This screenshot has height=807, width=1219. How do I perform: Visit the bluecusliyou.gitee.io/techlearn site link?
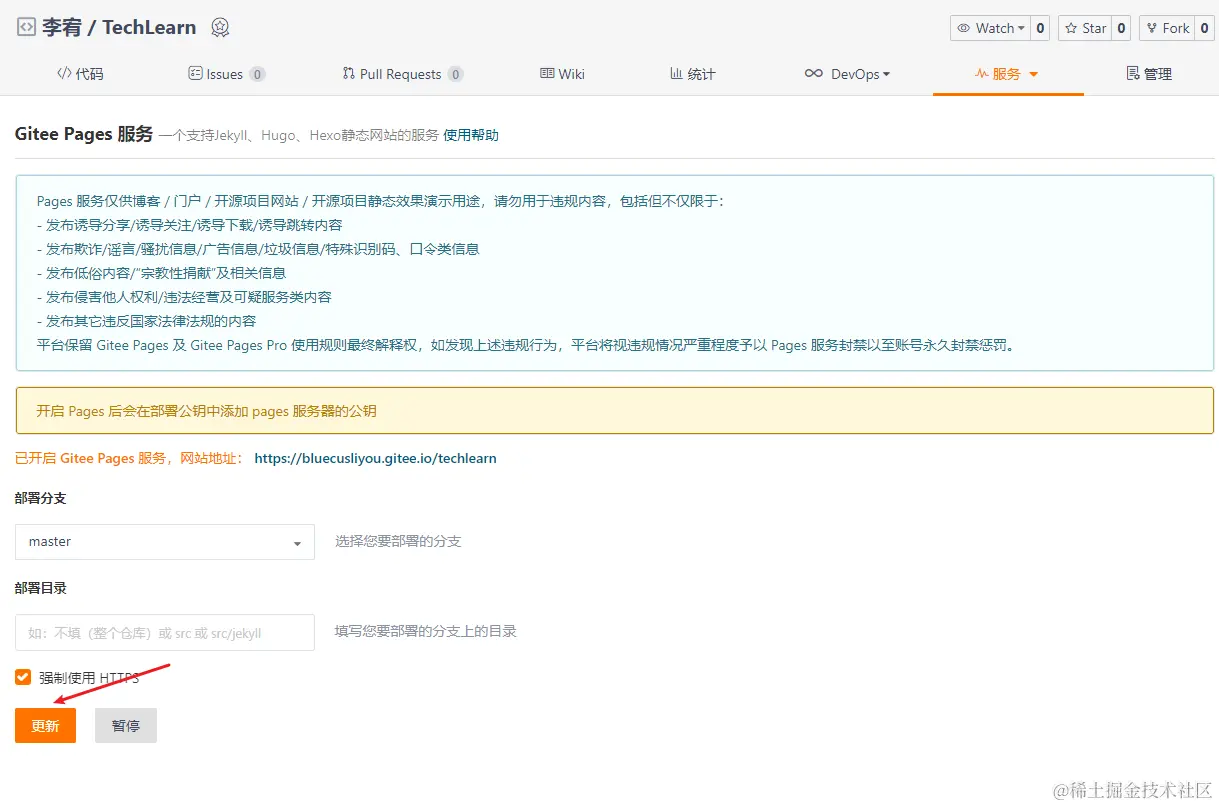click(375, 458)
